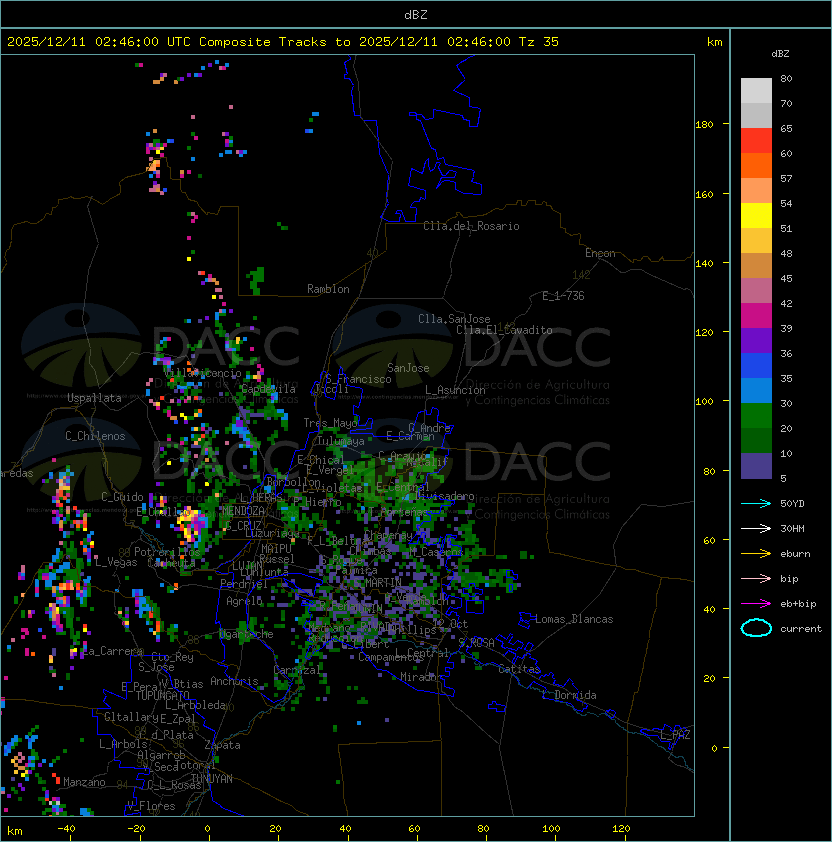Click the Villavicencio label

point(202,373)
